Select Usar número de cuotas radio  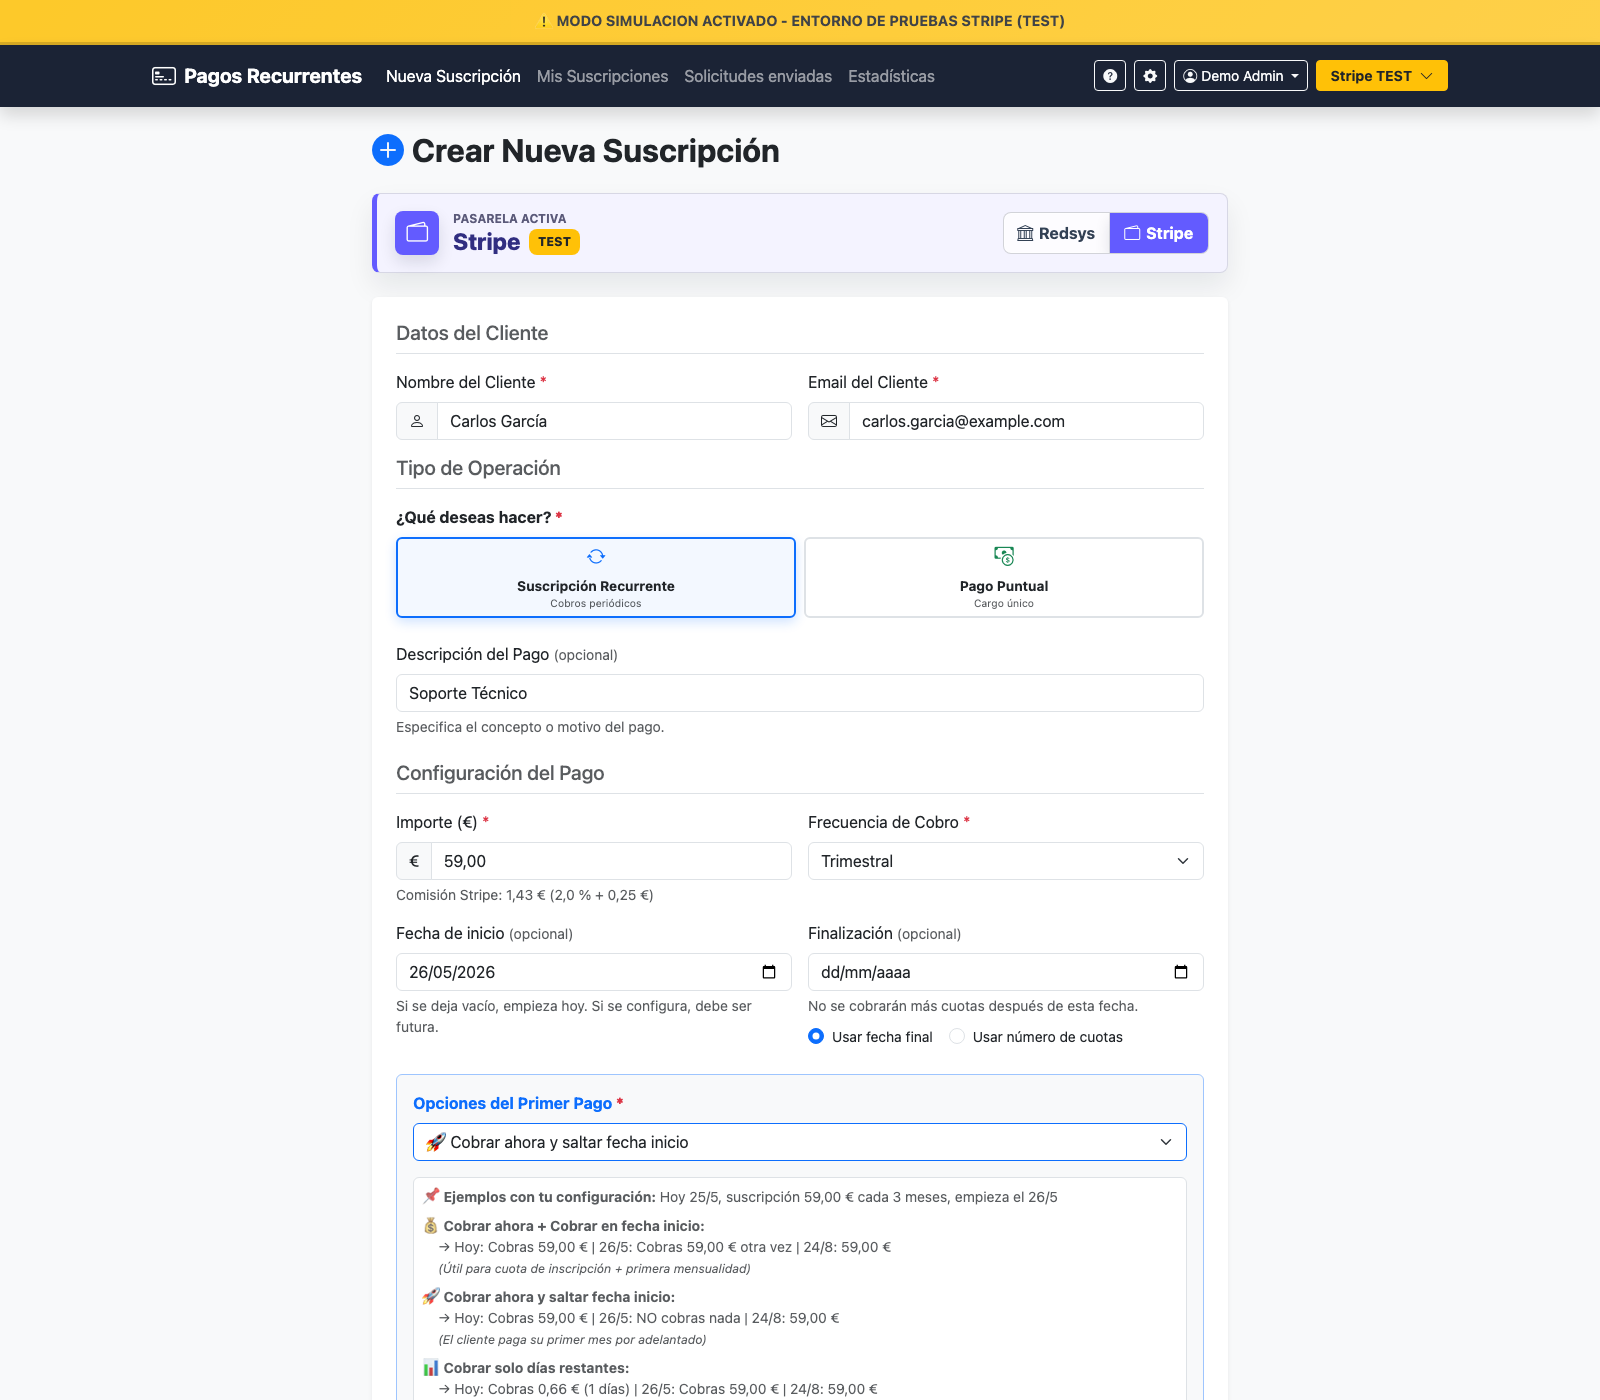coord(957,1037)
